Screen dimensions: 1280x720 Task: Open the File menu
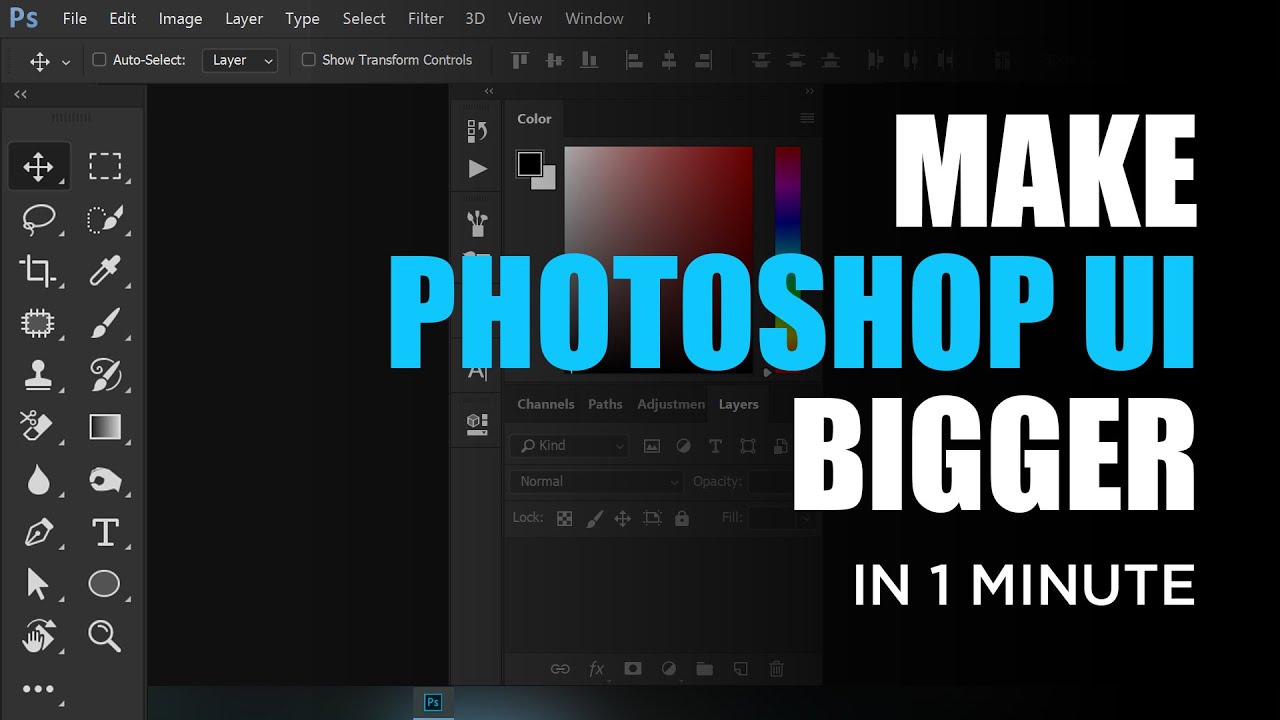pos(74,19)
